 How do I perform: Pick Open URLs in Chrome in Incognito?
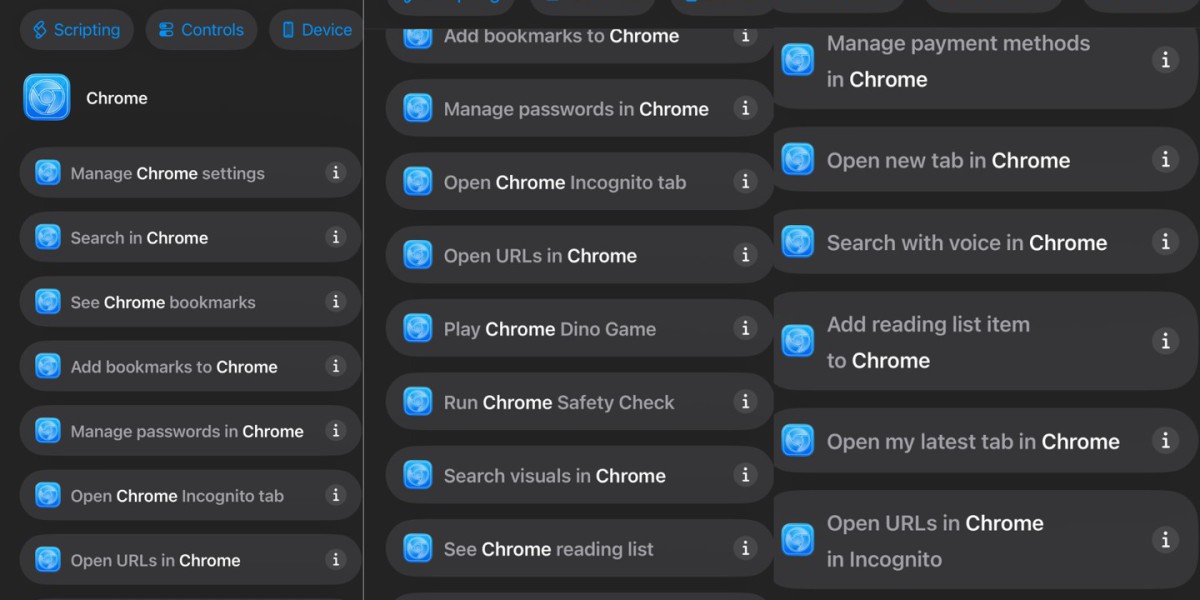pyautogui.click(x=934, y=541)
